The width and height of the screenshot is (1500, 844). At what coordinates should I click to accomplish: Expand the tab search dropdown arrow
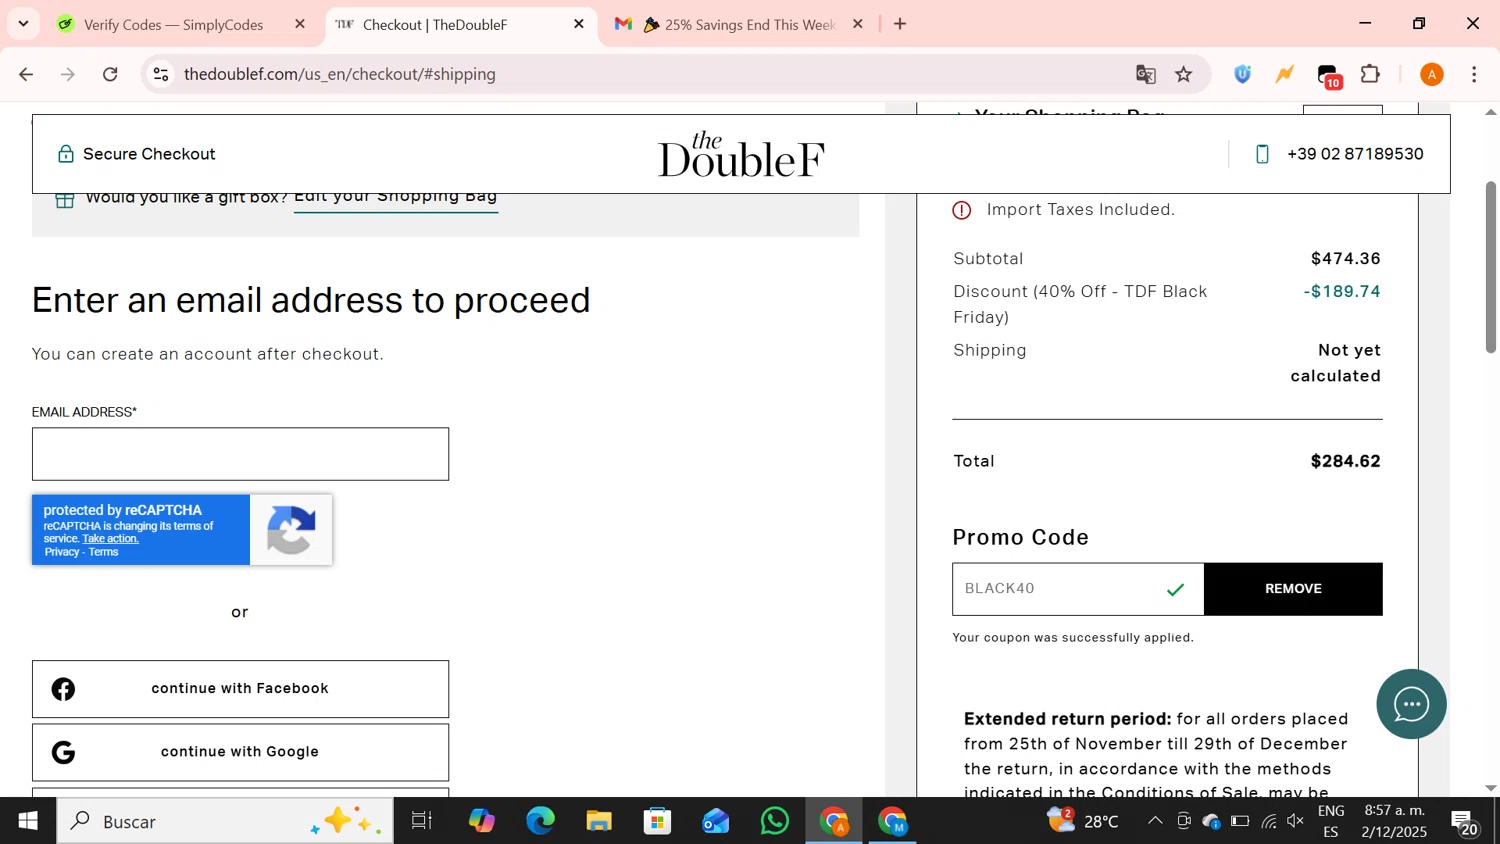click(x=23, y=24)
